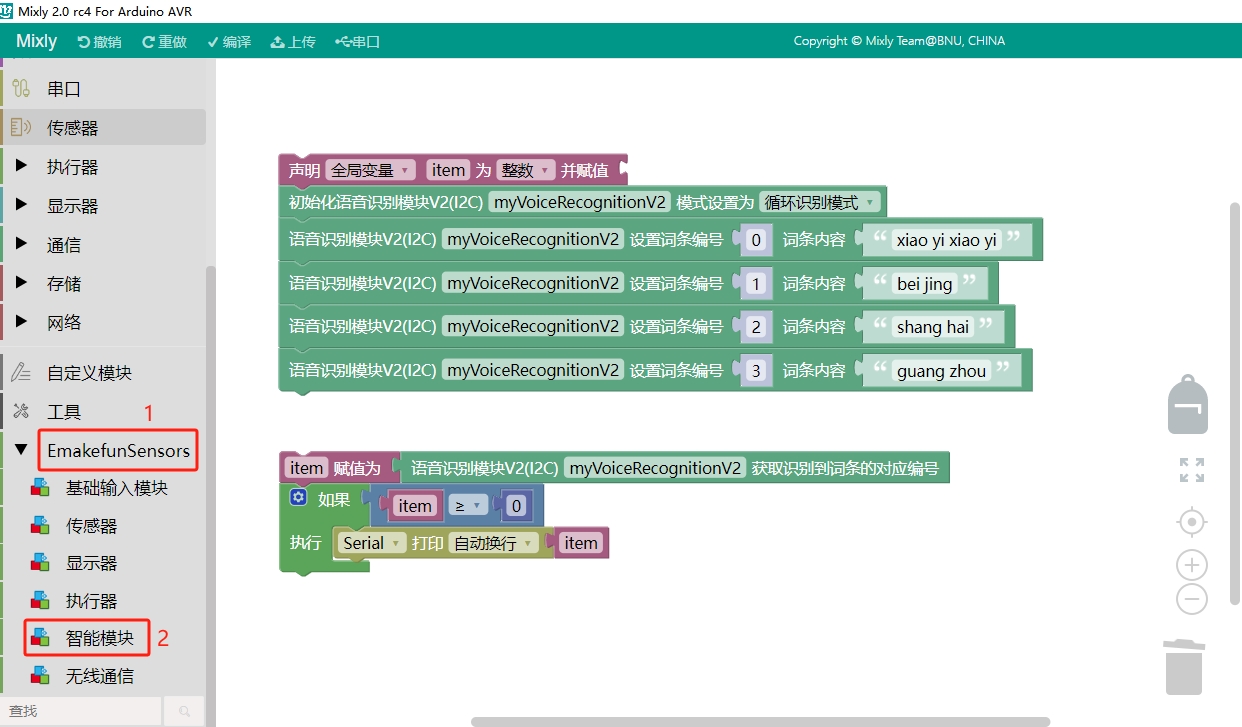Expand the 存储 category

tap(103, 284)
